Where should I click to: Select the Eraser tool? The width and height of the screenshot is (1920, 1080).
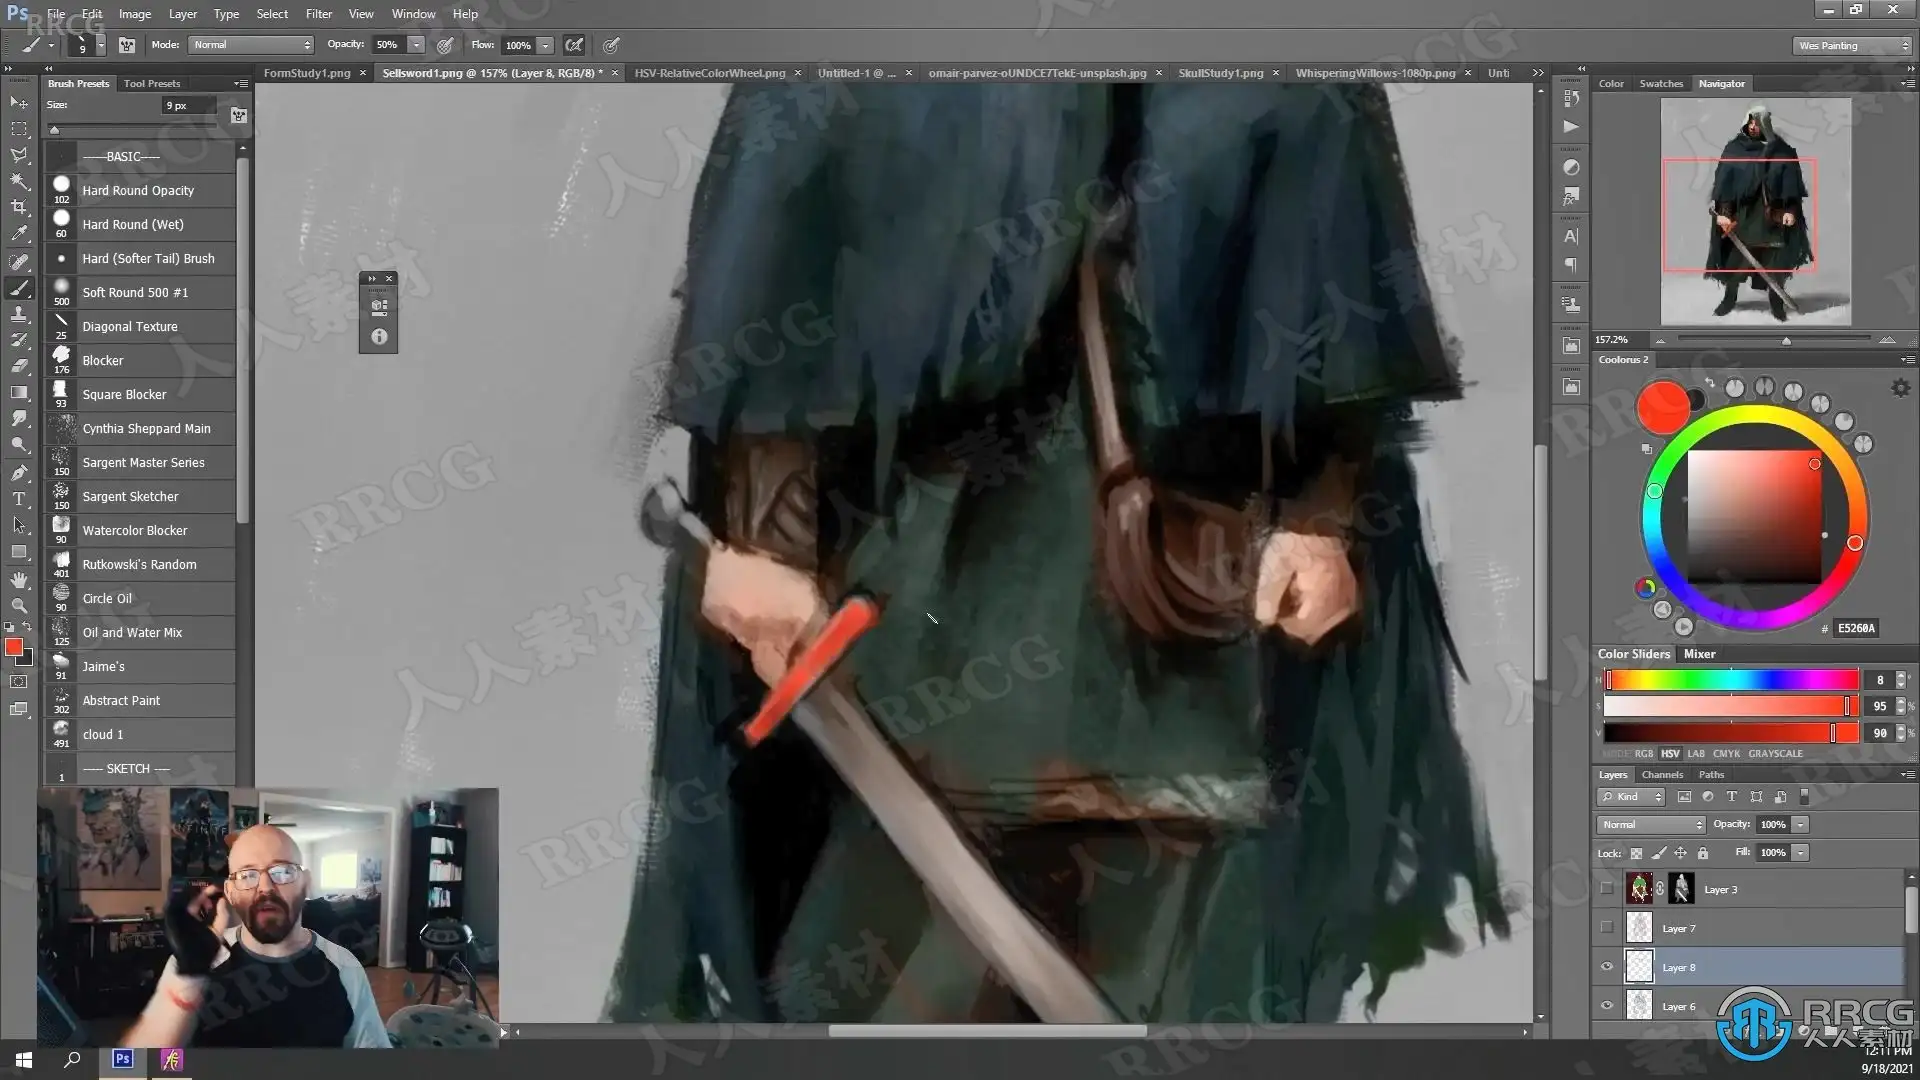coord(19,366)
